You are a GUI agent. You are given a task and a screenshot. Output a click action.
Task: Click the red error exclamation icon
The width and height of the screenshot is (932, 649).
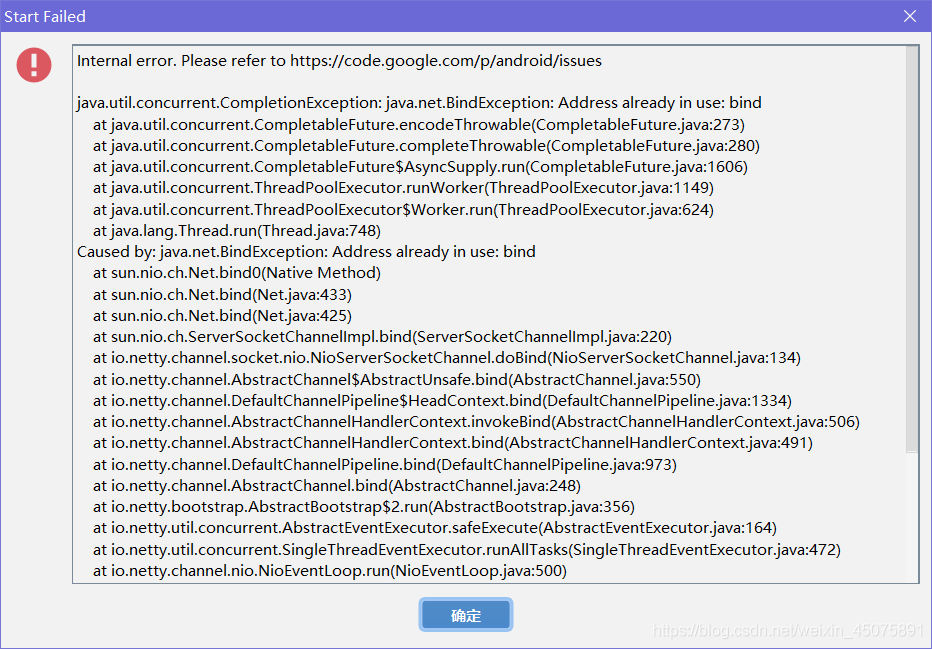34,65
